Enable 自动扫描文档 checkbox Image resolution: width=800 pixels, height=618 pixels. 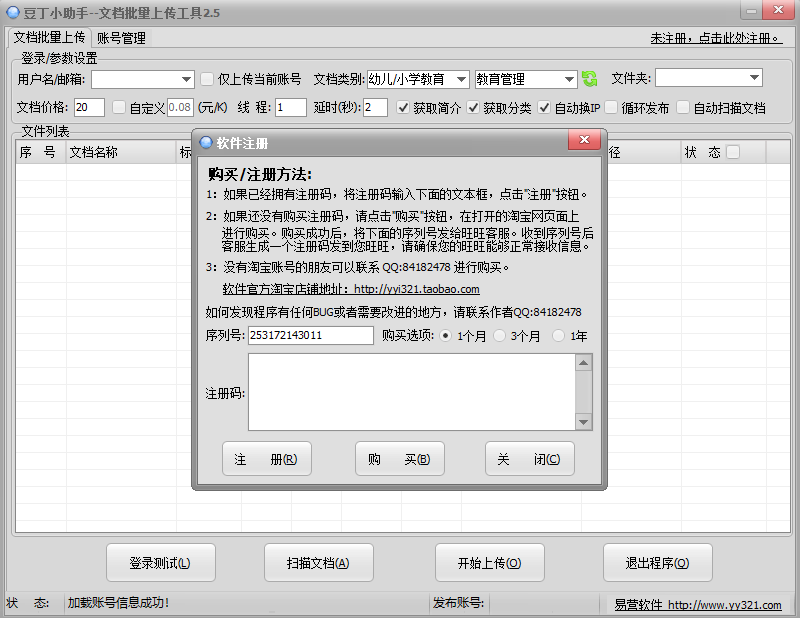coord(683,107)
